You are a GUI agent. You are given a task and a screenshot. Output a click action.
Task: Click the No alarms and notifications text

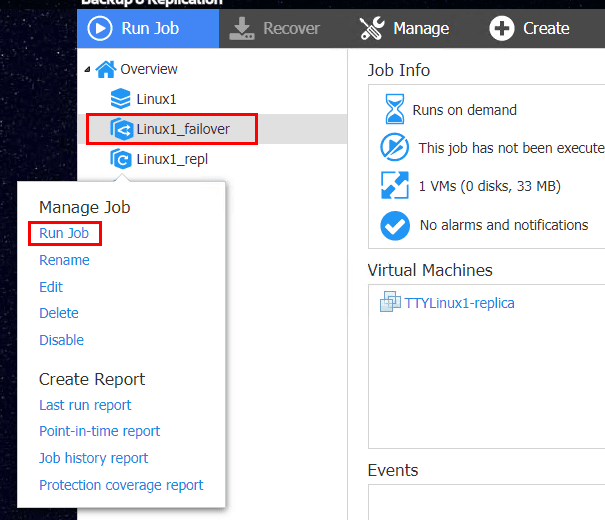coord(504,225)
